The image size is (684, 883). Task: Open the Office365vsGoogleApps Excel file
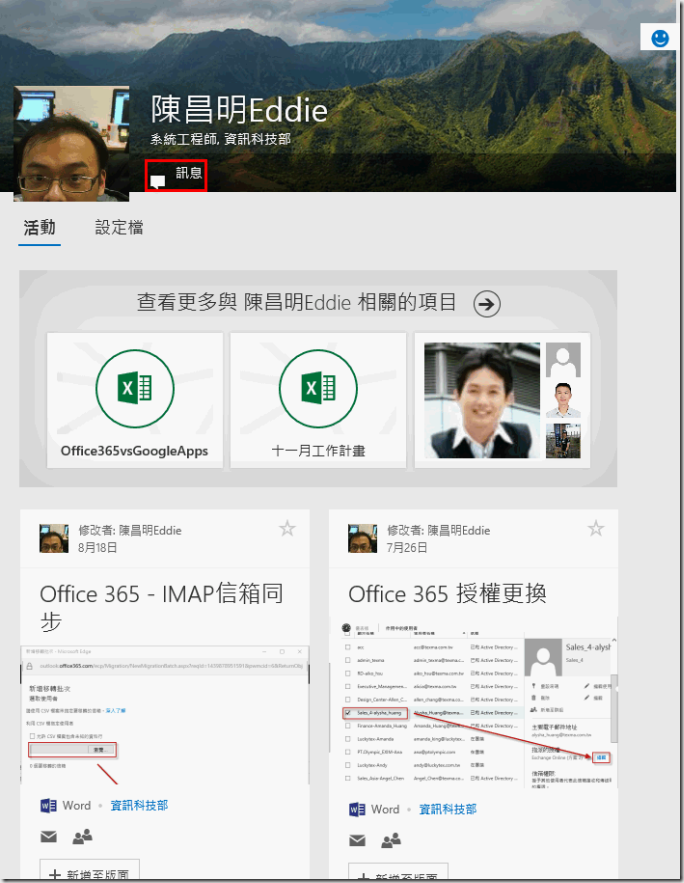(134, 400)
